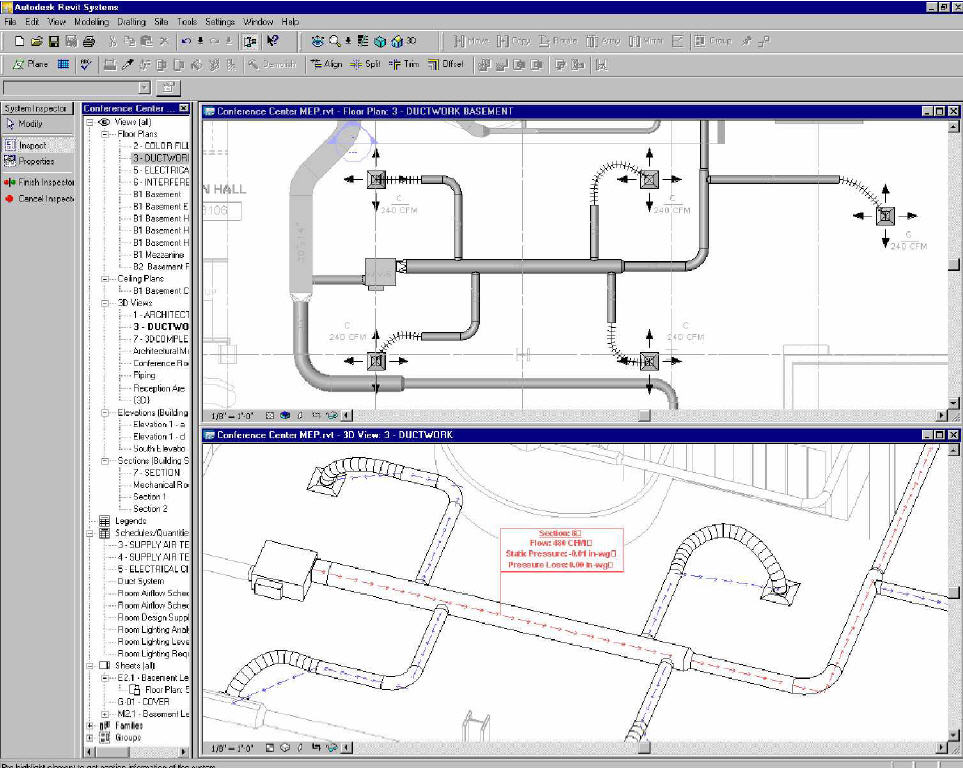
Task: Click the New file icon
Action: tap(19, 41)
